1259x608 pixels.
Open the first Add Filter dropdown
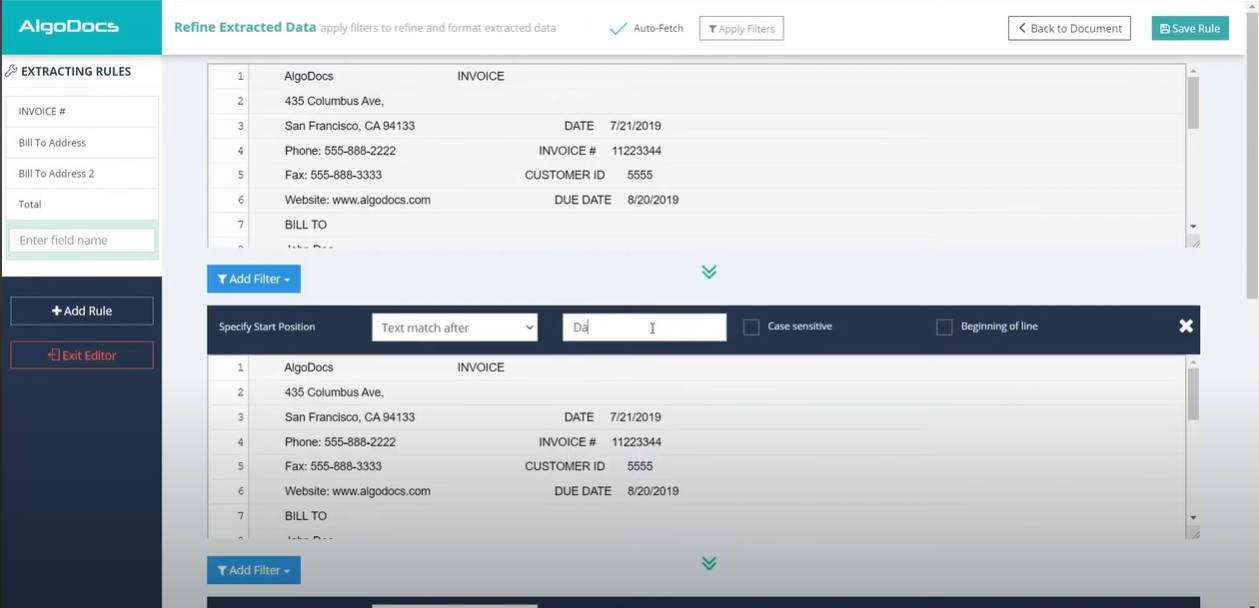[254, 279]
